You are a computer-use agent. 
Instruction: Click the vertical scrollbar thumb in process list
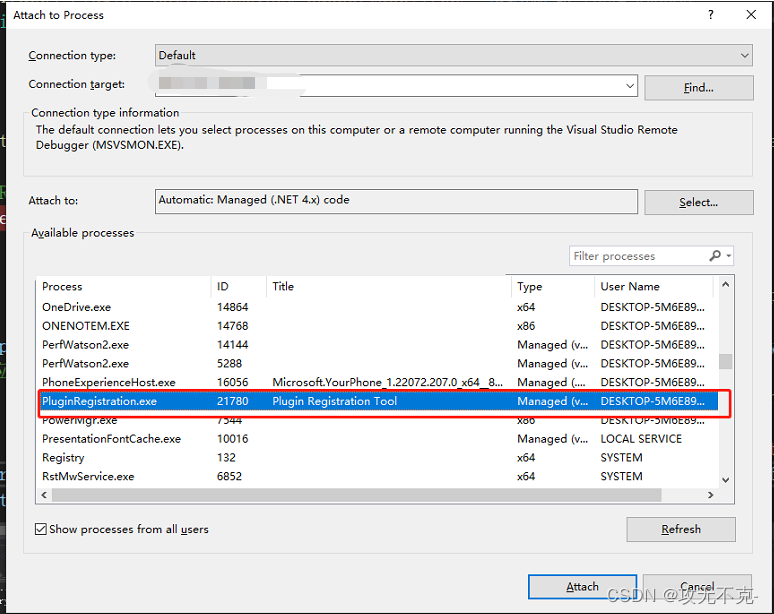725,361
